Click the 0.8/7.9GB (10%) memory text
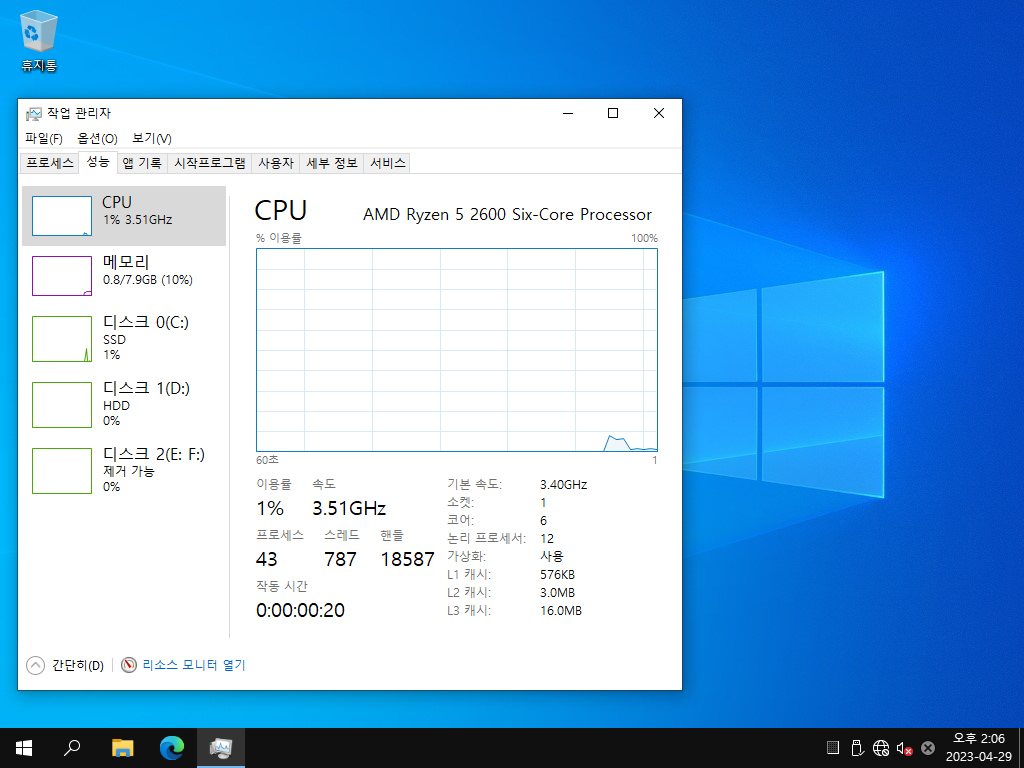Viewport: 1024px width, 768px height. click(148, 280)
